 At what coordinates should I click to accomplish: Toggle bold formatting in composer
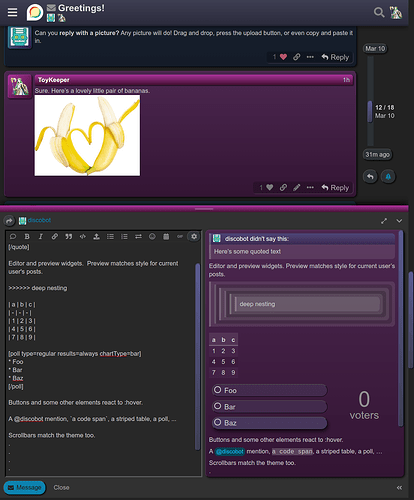27,236
